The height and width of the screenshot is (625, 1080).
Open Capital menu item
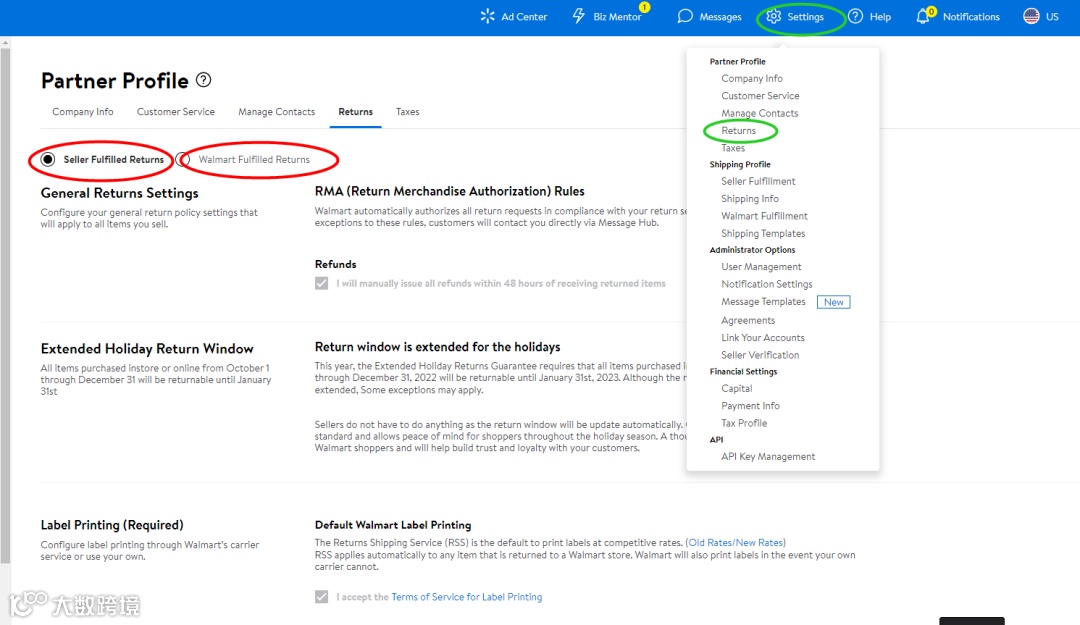[x=736, y=389]
